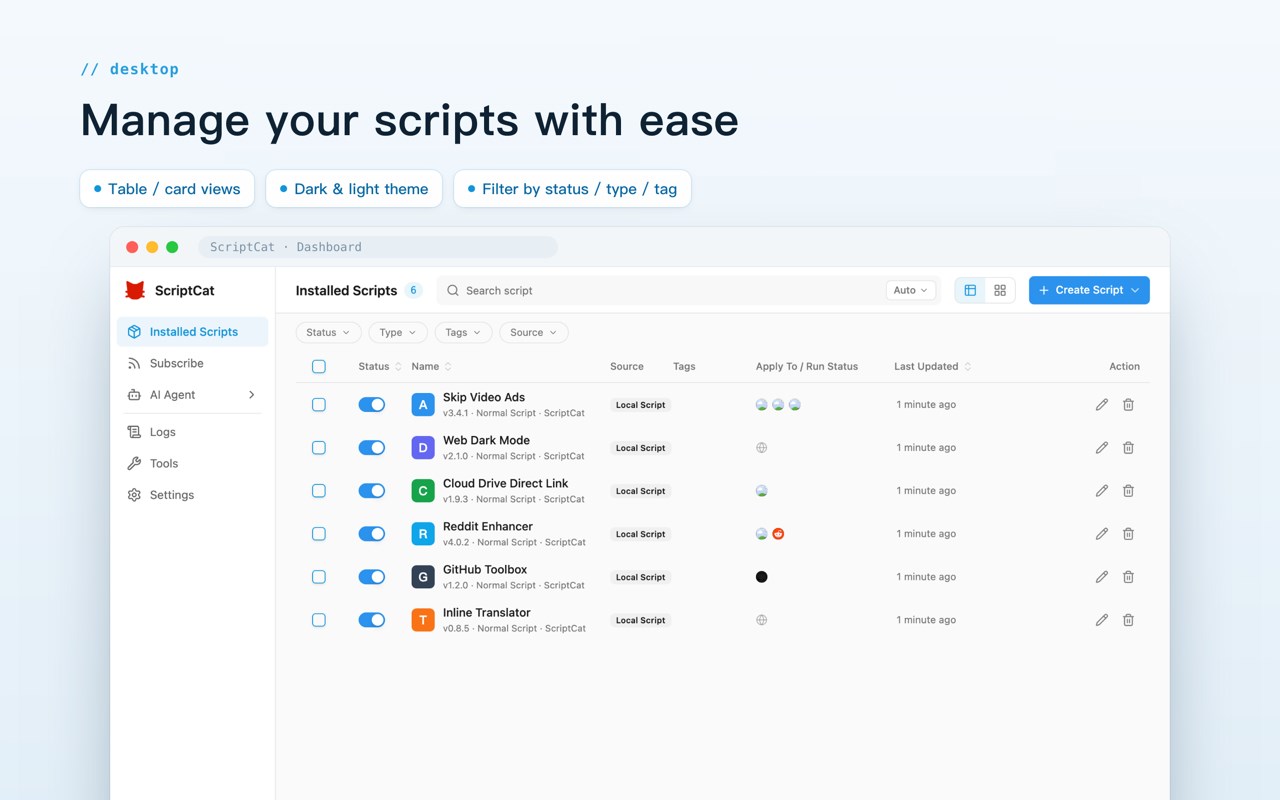
Task: Click the Local Script tag on Skip Video Ads
Action: (641, 405)
